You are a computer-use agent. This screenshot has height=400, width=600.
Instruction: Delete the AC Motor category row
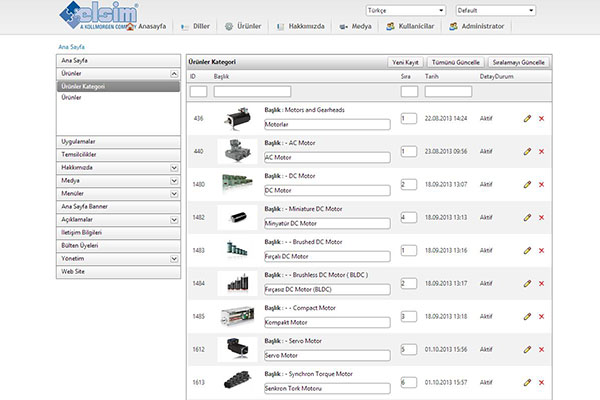(x=541, y=151)
